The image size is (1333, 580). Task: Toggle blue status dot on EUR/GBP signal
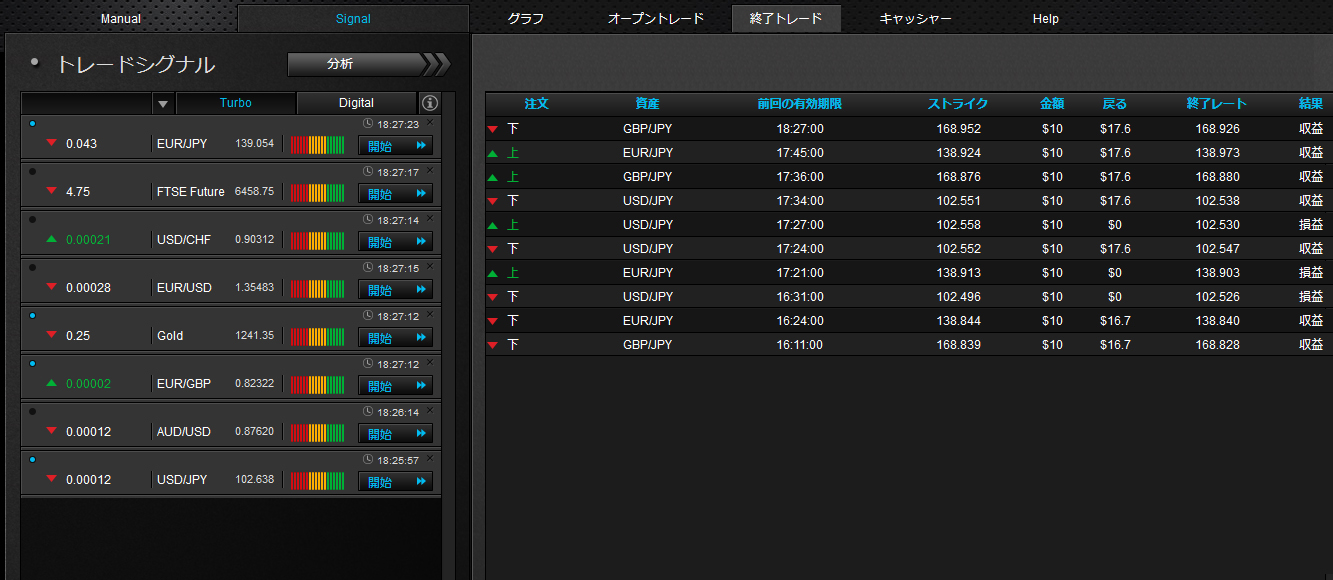[x=32, y=363]
